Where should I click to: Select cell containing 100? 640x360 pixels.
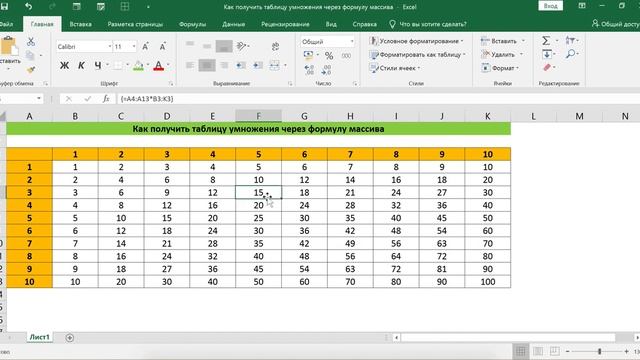click(x=488, y=282)
